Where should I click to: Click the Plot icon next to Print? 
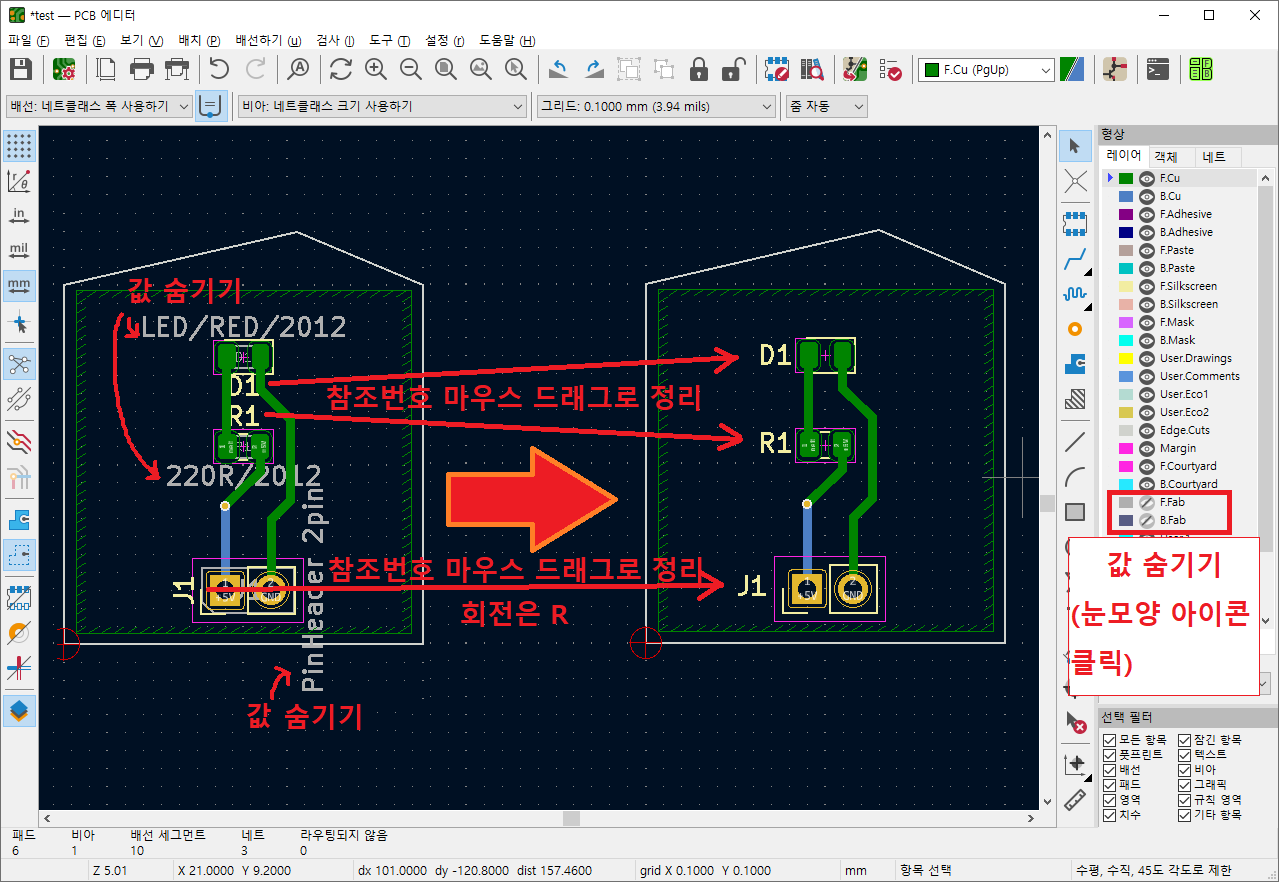pos(177,69)
